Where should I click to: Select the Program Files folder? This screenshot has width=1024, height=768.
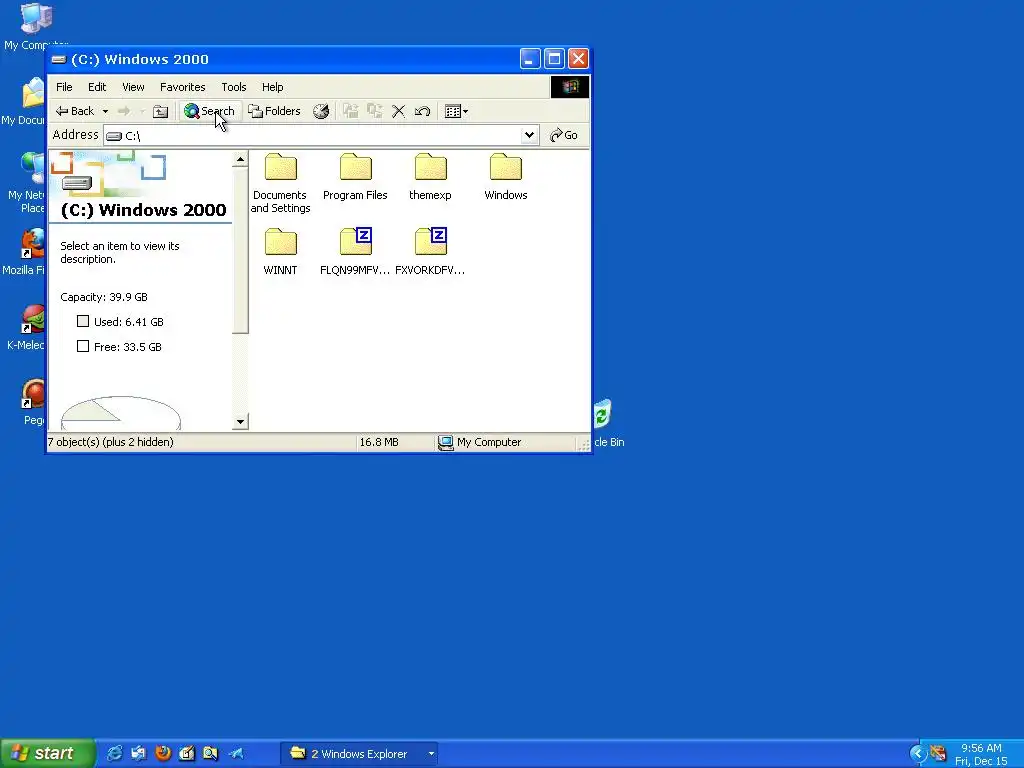pyautogui.click(x=355, y=178)
